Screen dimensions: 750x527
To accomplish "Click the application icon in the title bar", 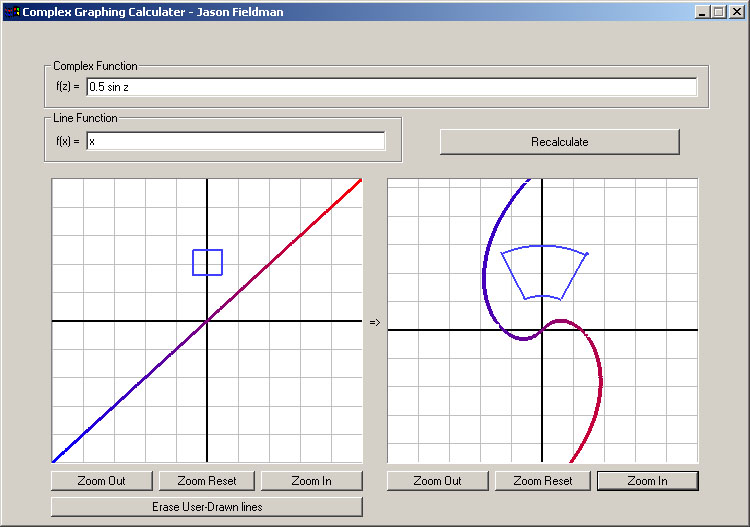I will coord(11,11).
